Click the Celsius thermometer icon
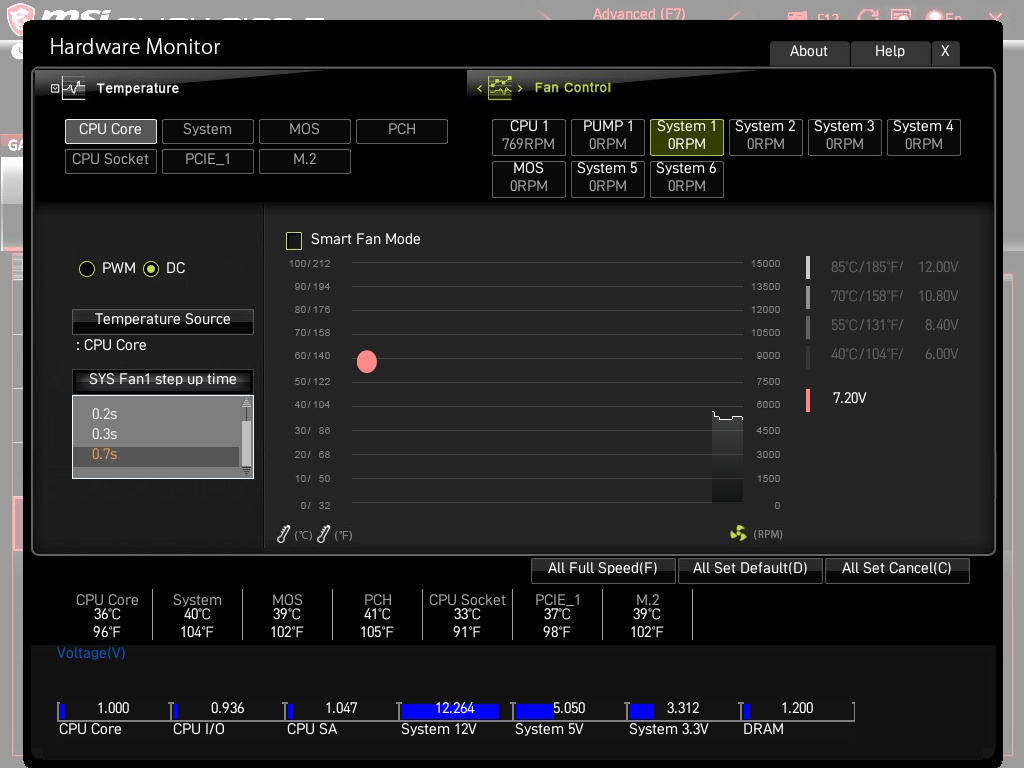1024x768 pixels. point(283,534)
